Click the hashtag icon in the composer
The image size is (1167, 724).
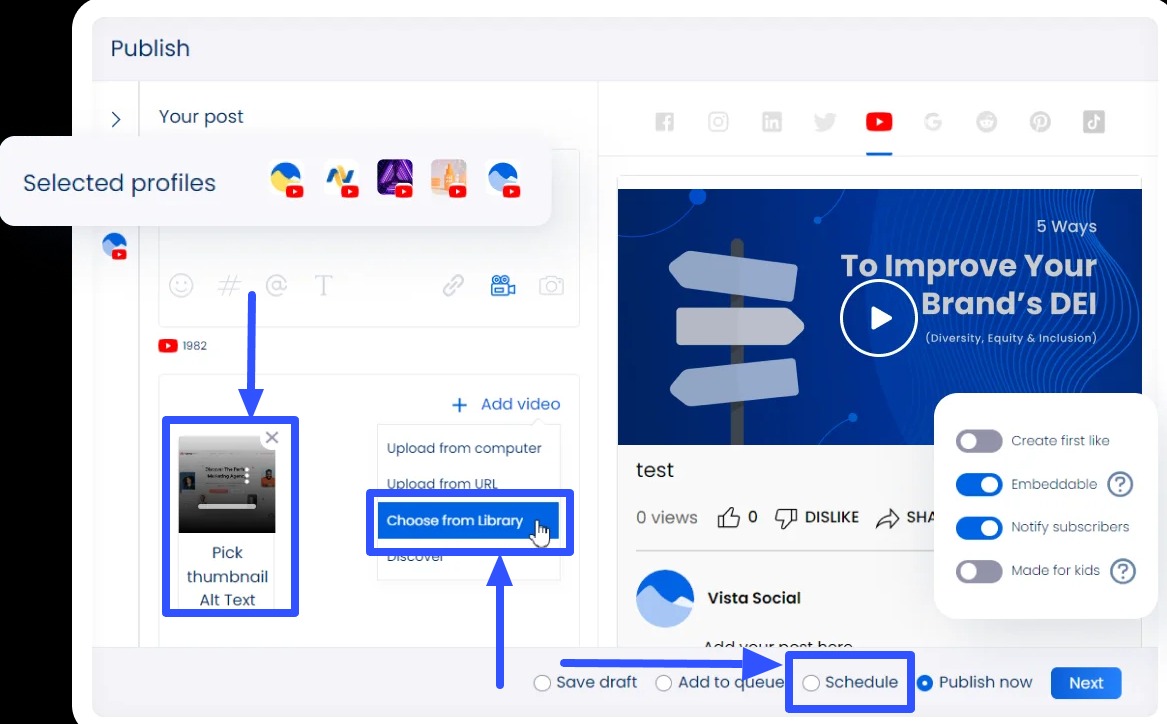229,285
